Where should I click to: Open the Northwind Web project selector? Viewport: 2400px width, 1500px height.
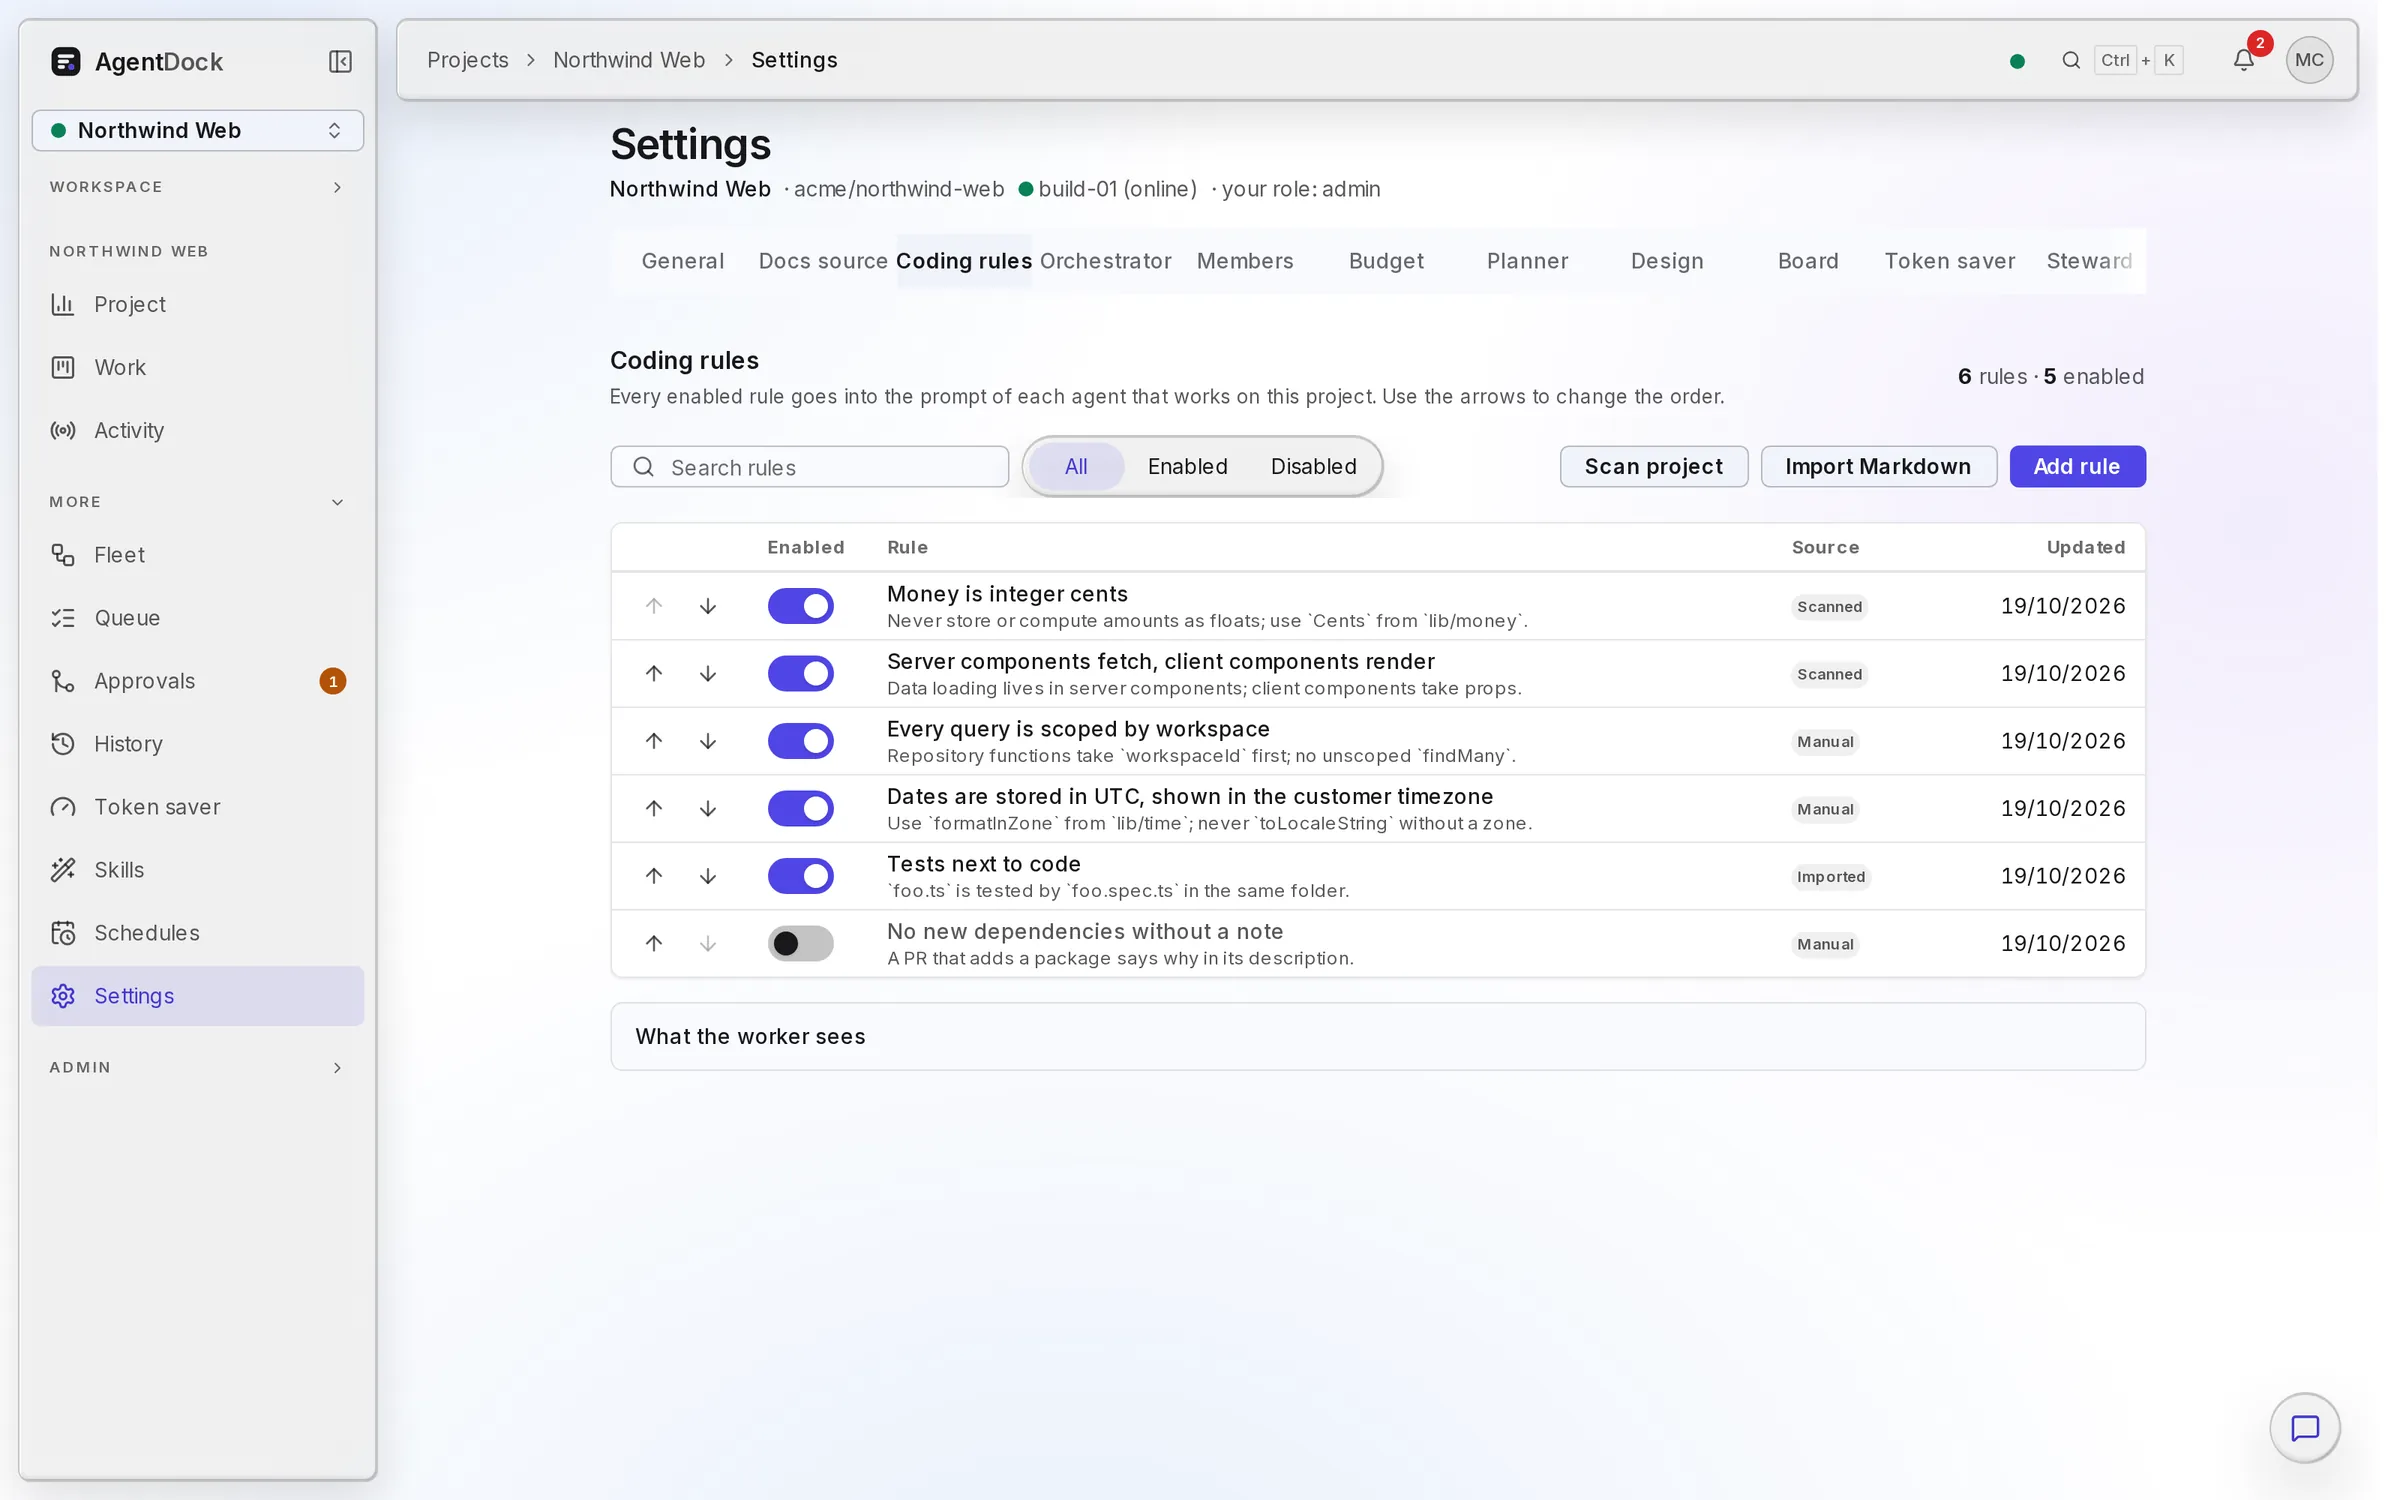click(x=198, y=130)
